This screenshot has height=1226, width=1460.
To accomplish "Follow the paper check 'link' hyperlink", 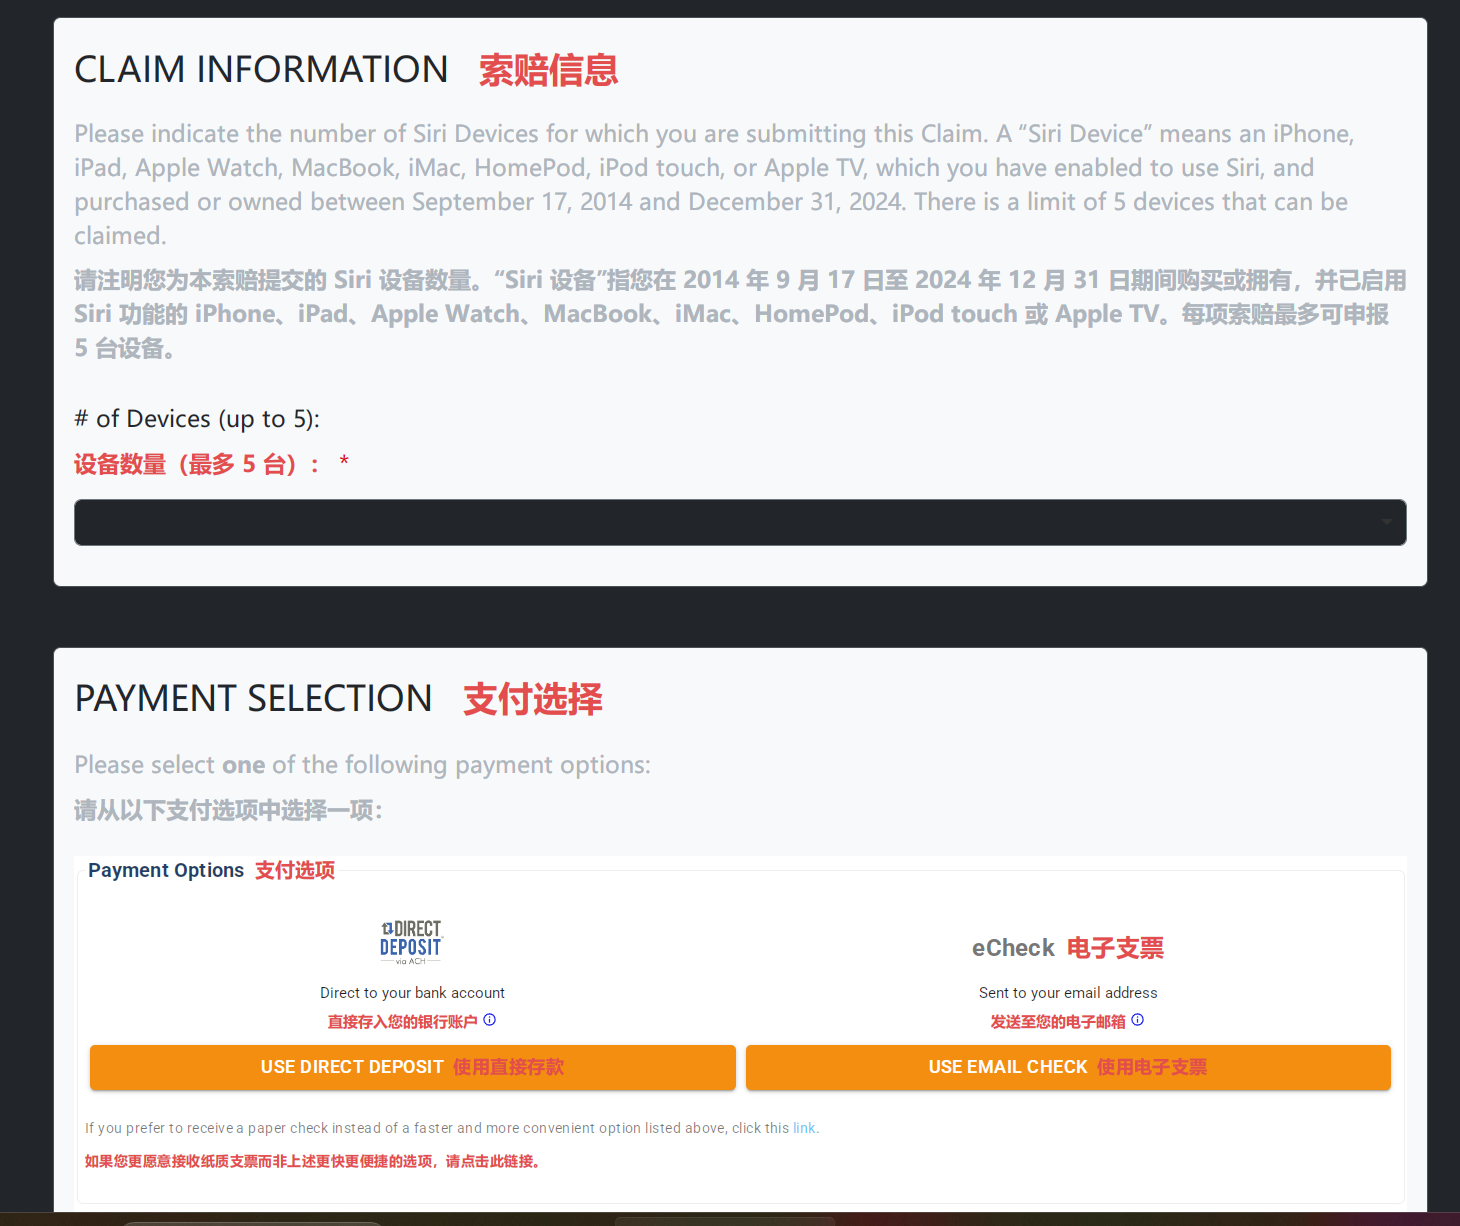I will click(804, 1128).
